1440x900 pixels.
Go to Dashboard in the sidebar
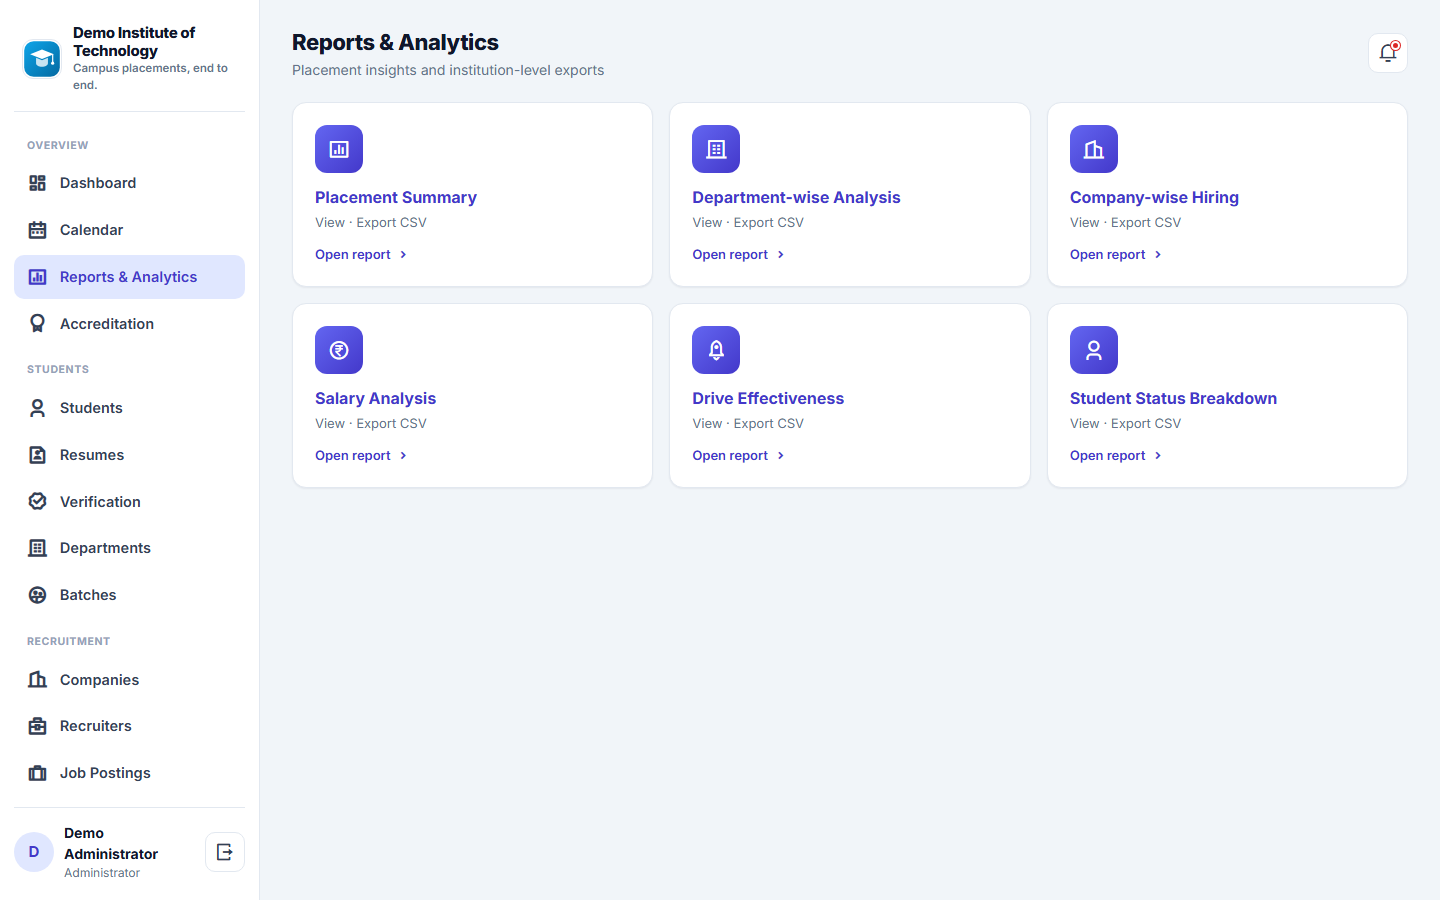pos(129,183)
